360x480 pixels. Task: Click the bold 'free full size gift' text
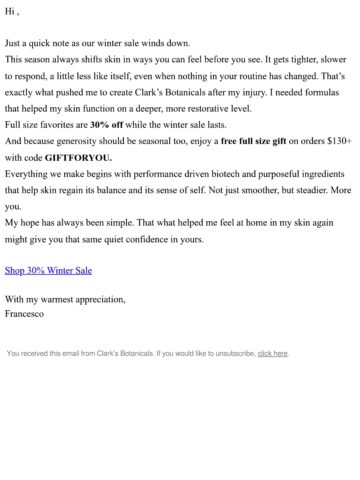253,141
